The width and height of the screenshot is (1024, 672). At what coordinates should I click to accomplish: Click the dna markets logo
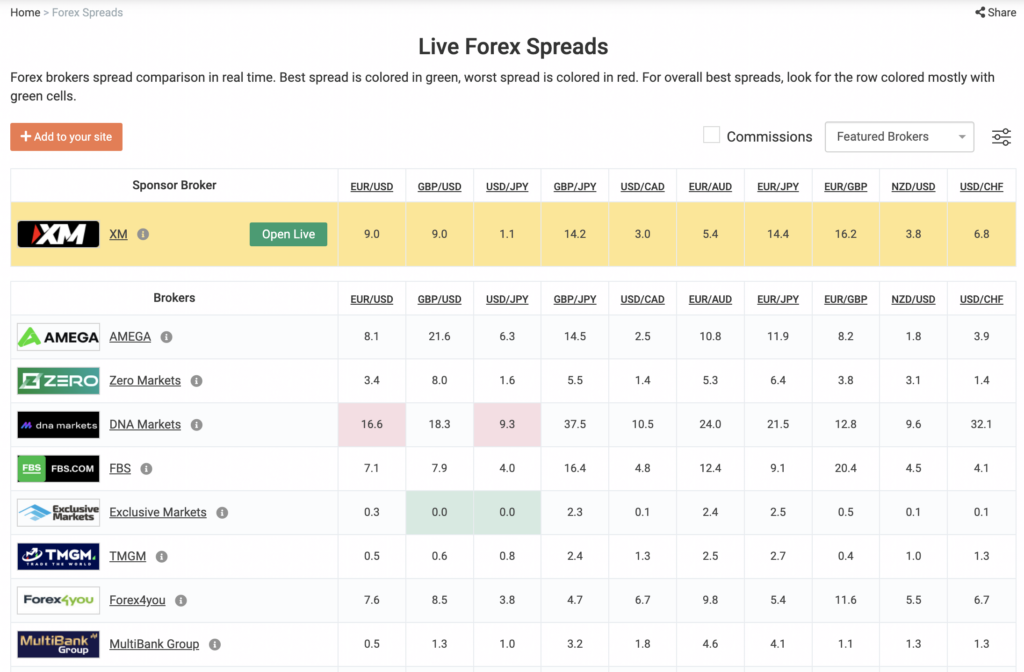pos(58,424)
